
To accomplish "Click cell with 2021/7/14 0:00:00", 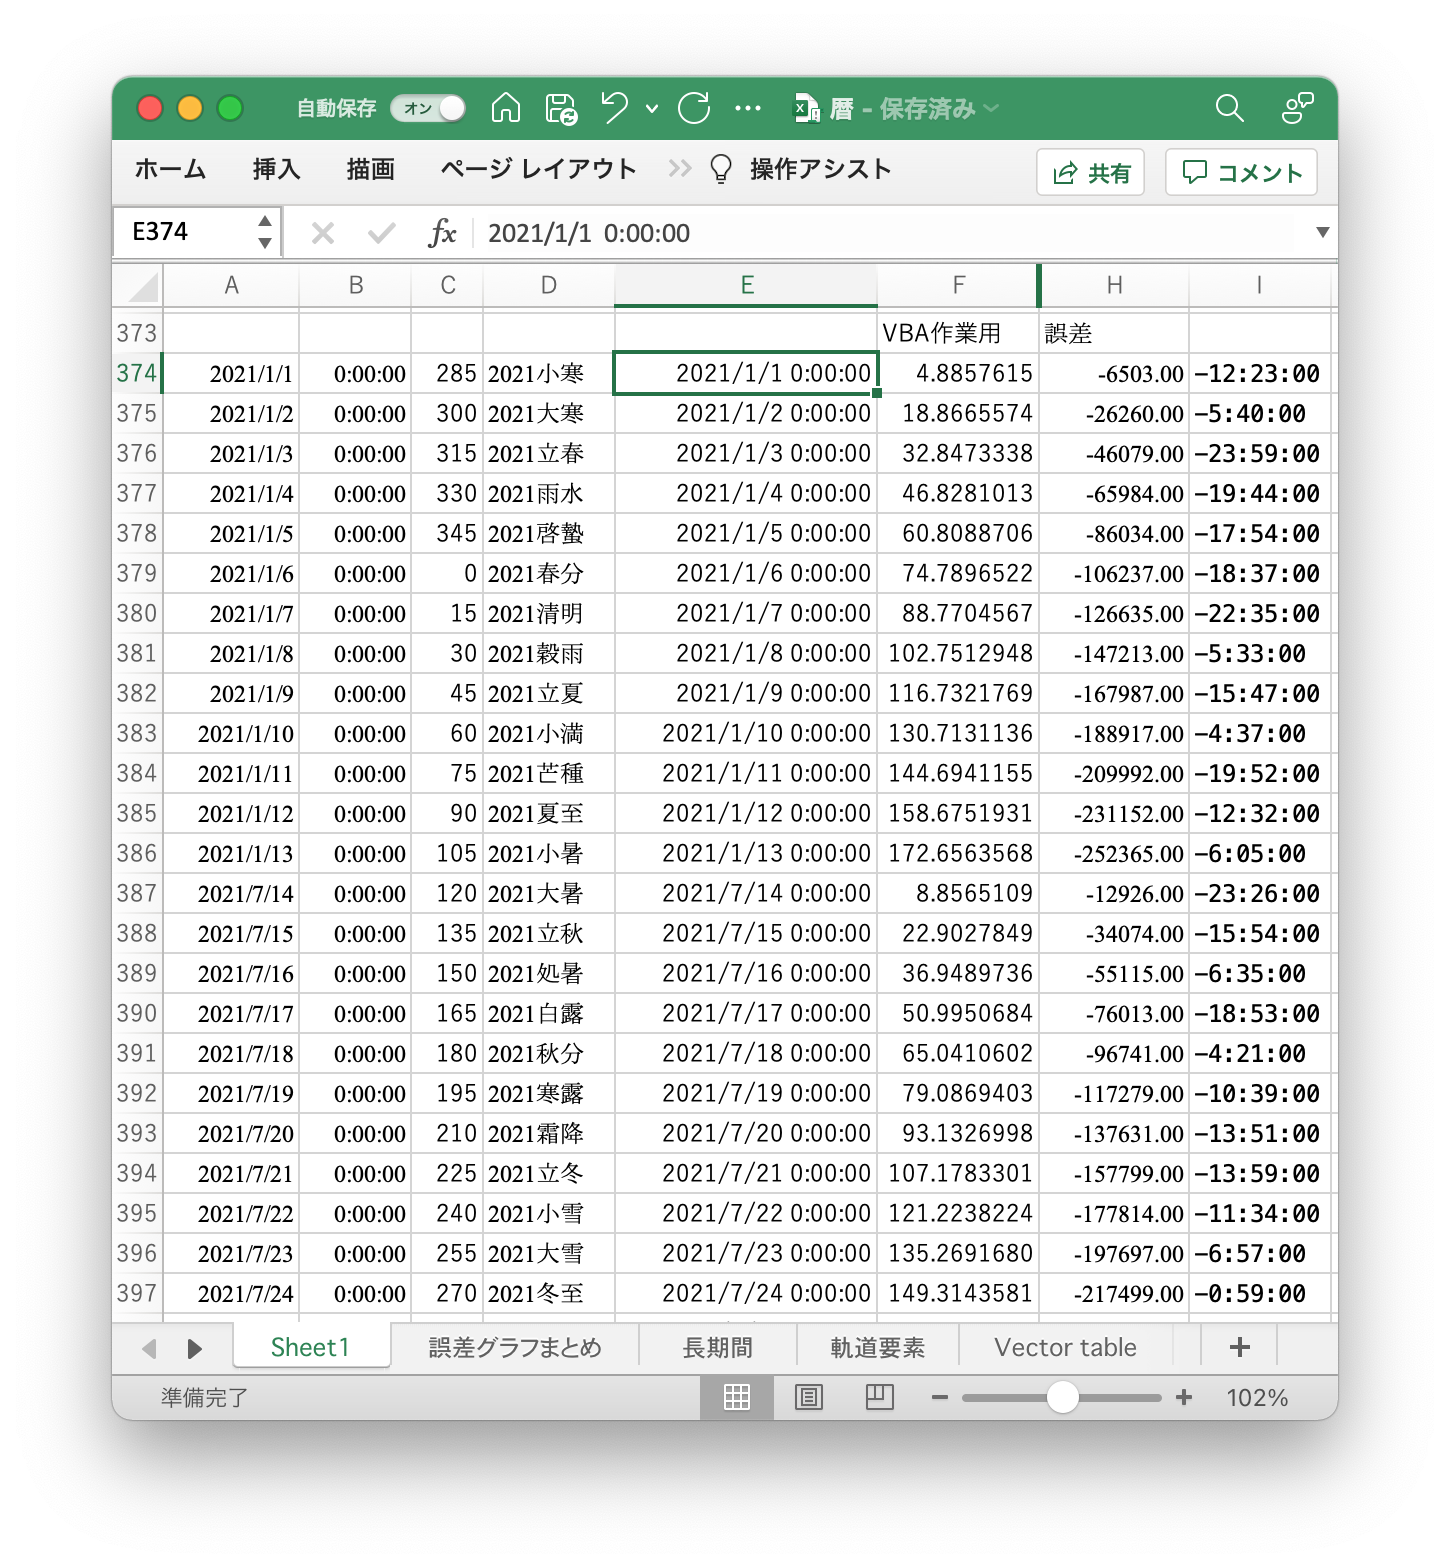I will 746,893.
